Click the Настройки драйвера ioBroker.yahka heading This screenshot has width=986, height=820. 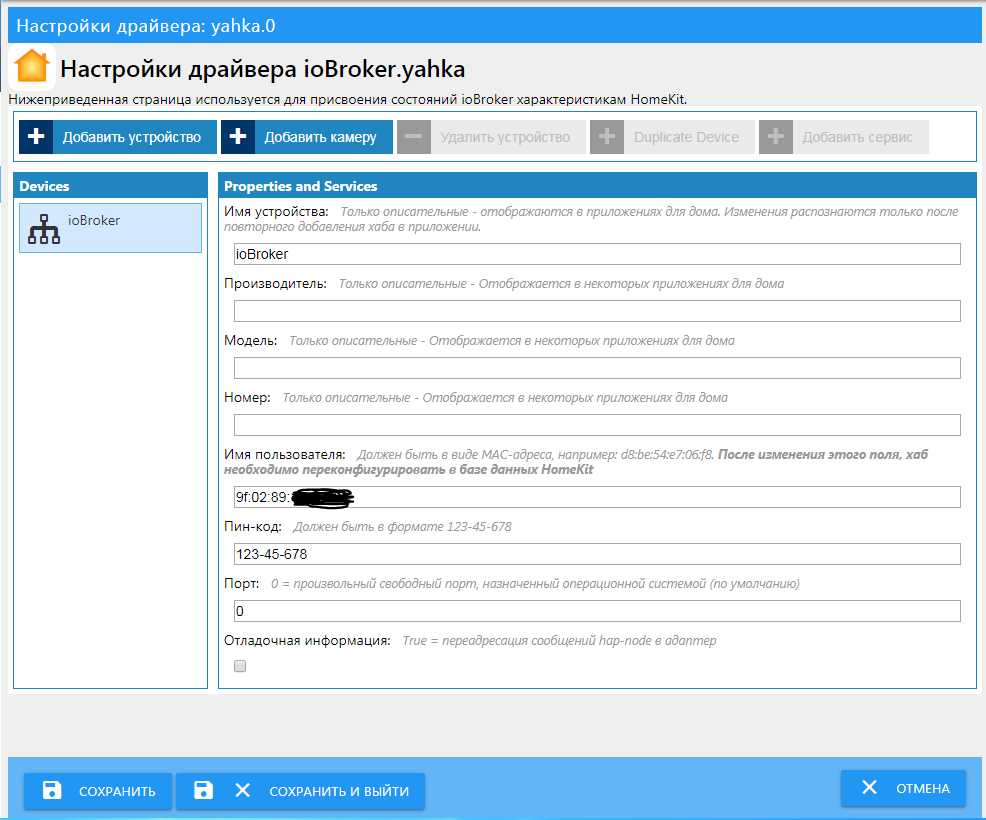pos(263,69)
